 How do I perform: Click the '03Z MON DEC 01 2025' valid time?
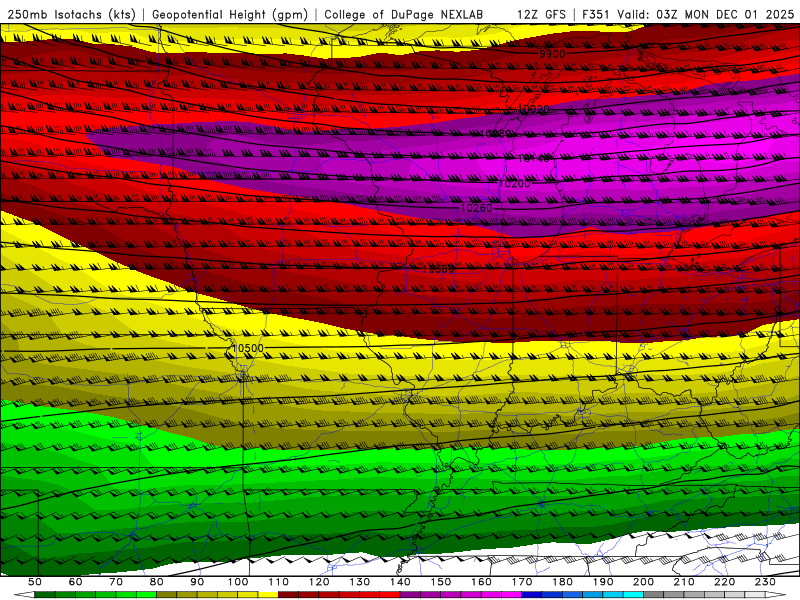(724, 15)
